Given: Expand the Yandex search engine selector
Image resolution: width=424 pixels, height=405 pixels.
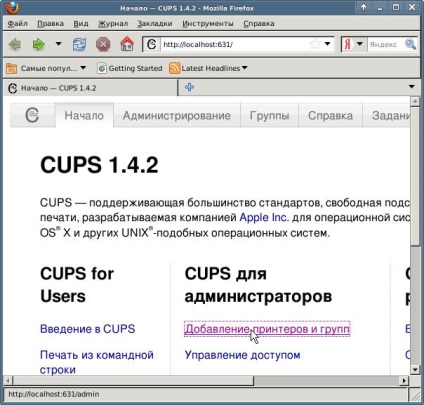Looking at the screenshot, I should tap(359, 44).
